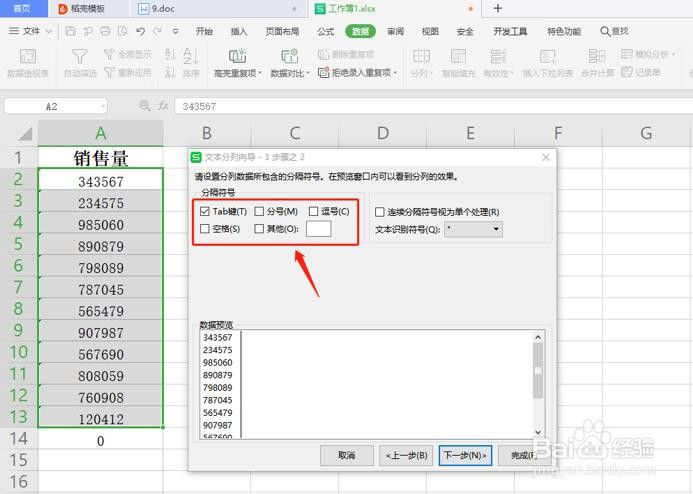The height and width of the screenshot is (494, 693).
Task: Open the quick access toolbar customize dropdown
Action: [x=175, y=31]
